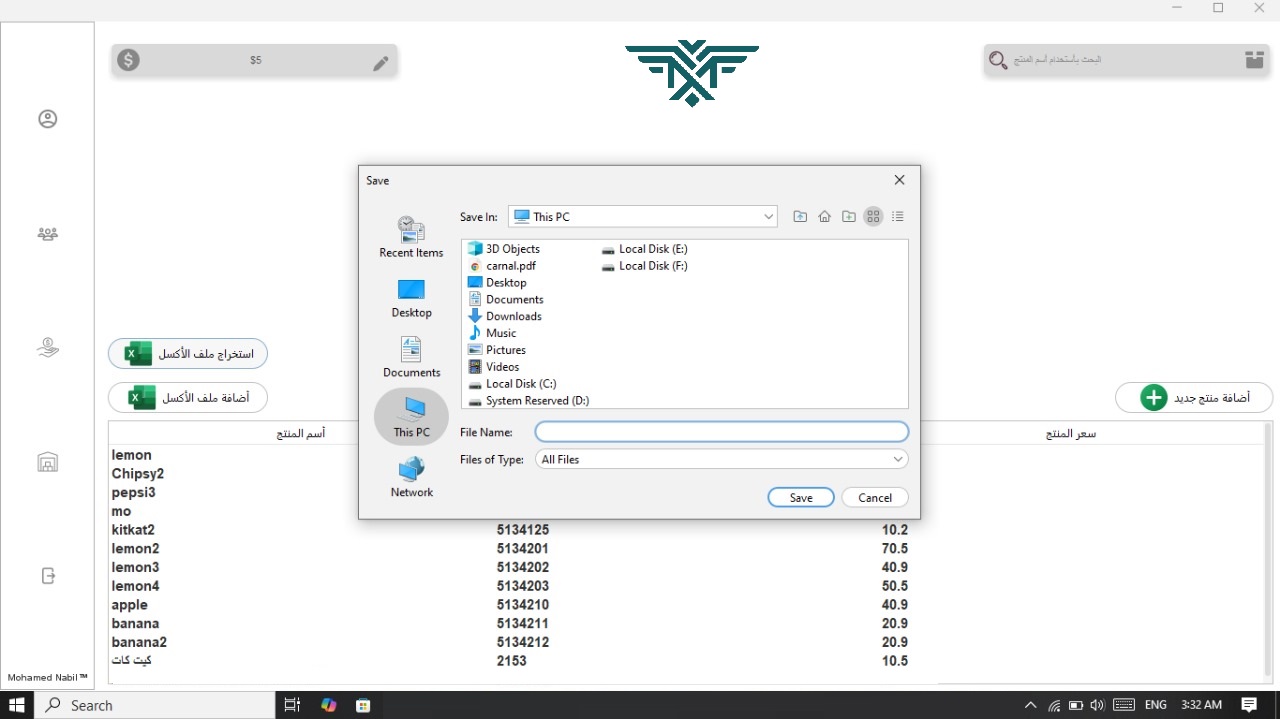Click the dollar coin icon
Screen dimensions: 1280x719
(128, 60)
